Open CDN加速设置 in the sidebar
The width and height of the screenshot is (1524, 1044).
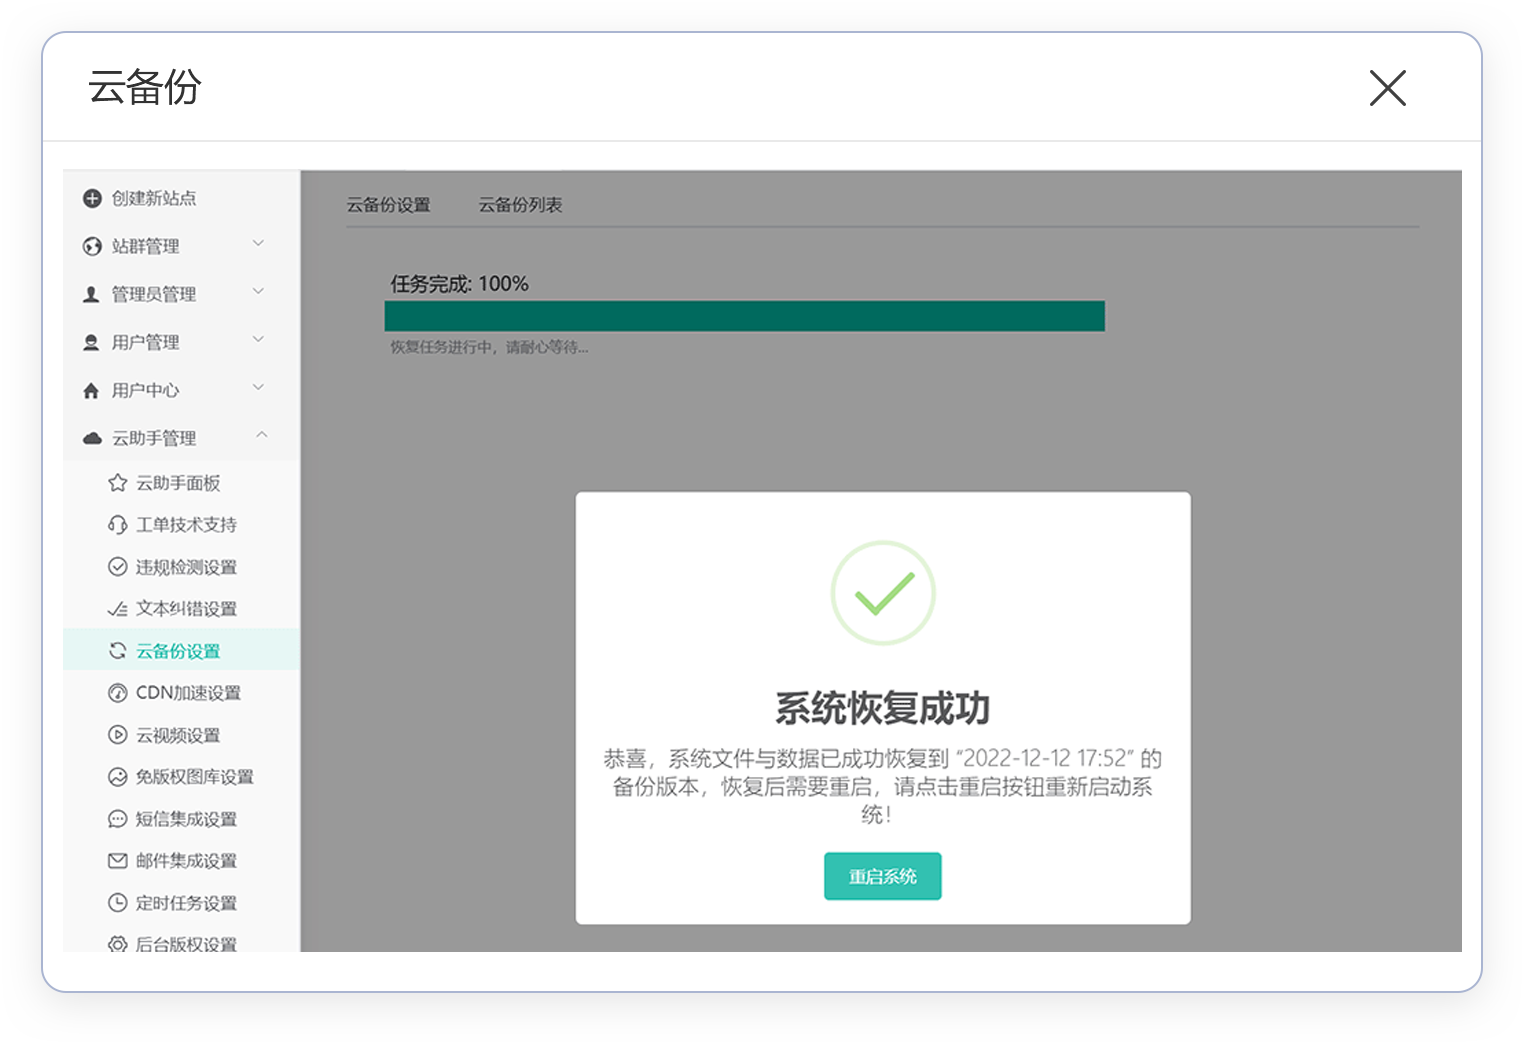pos(188,693)
